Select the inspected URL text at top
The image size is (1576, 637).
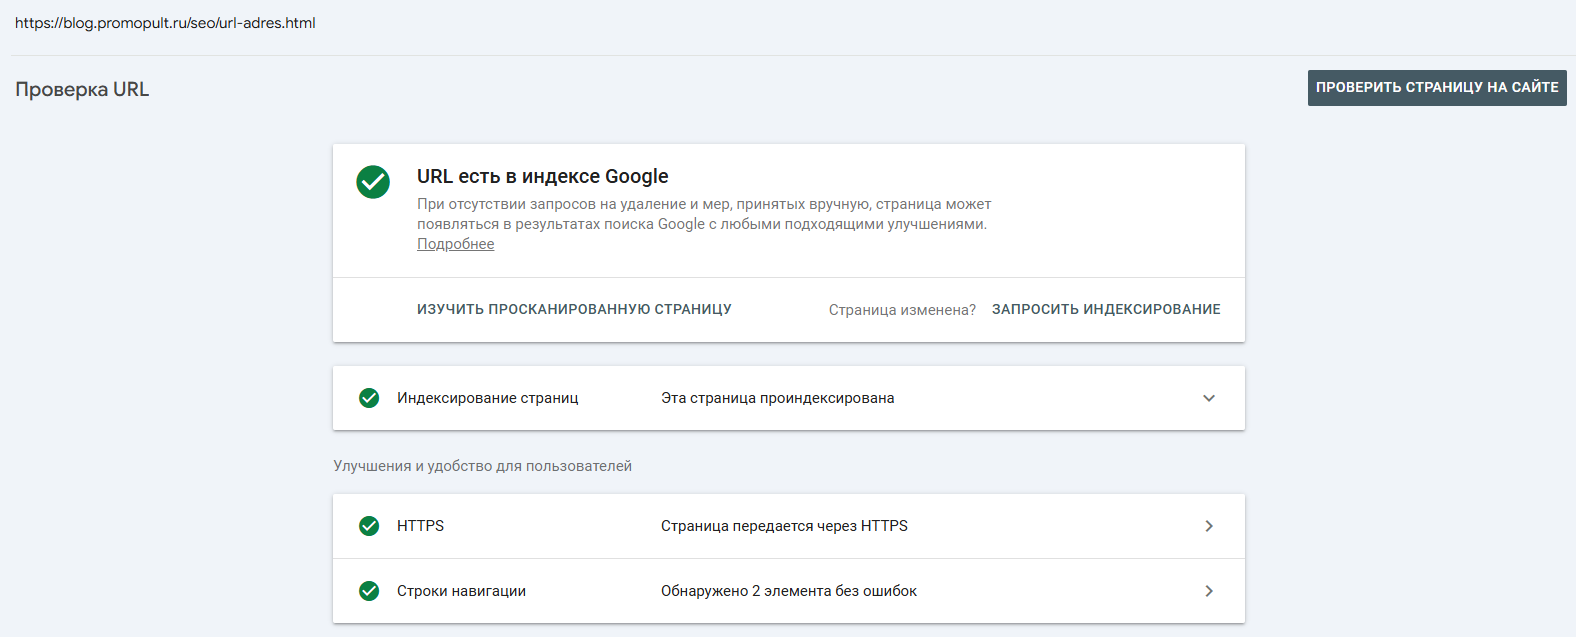pyautogui.click(x=165, y=23)
